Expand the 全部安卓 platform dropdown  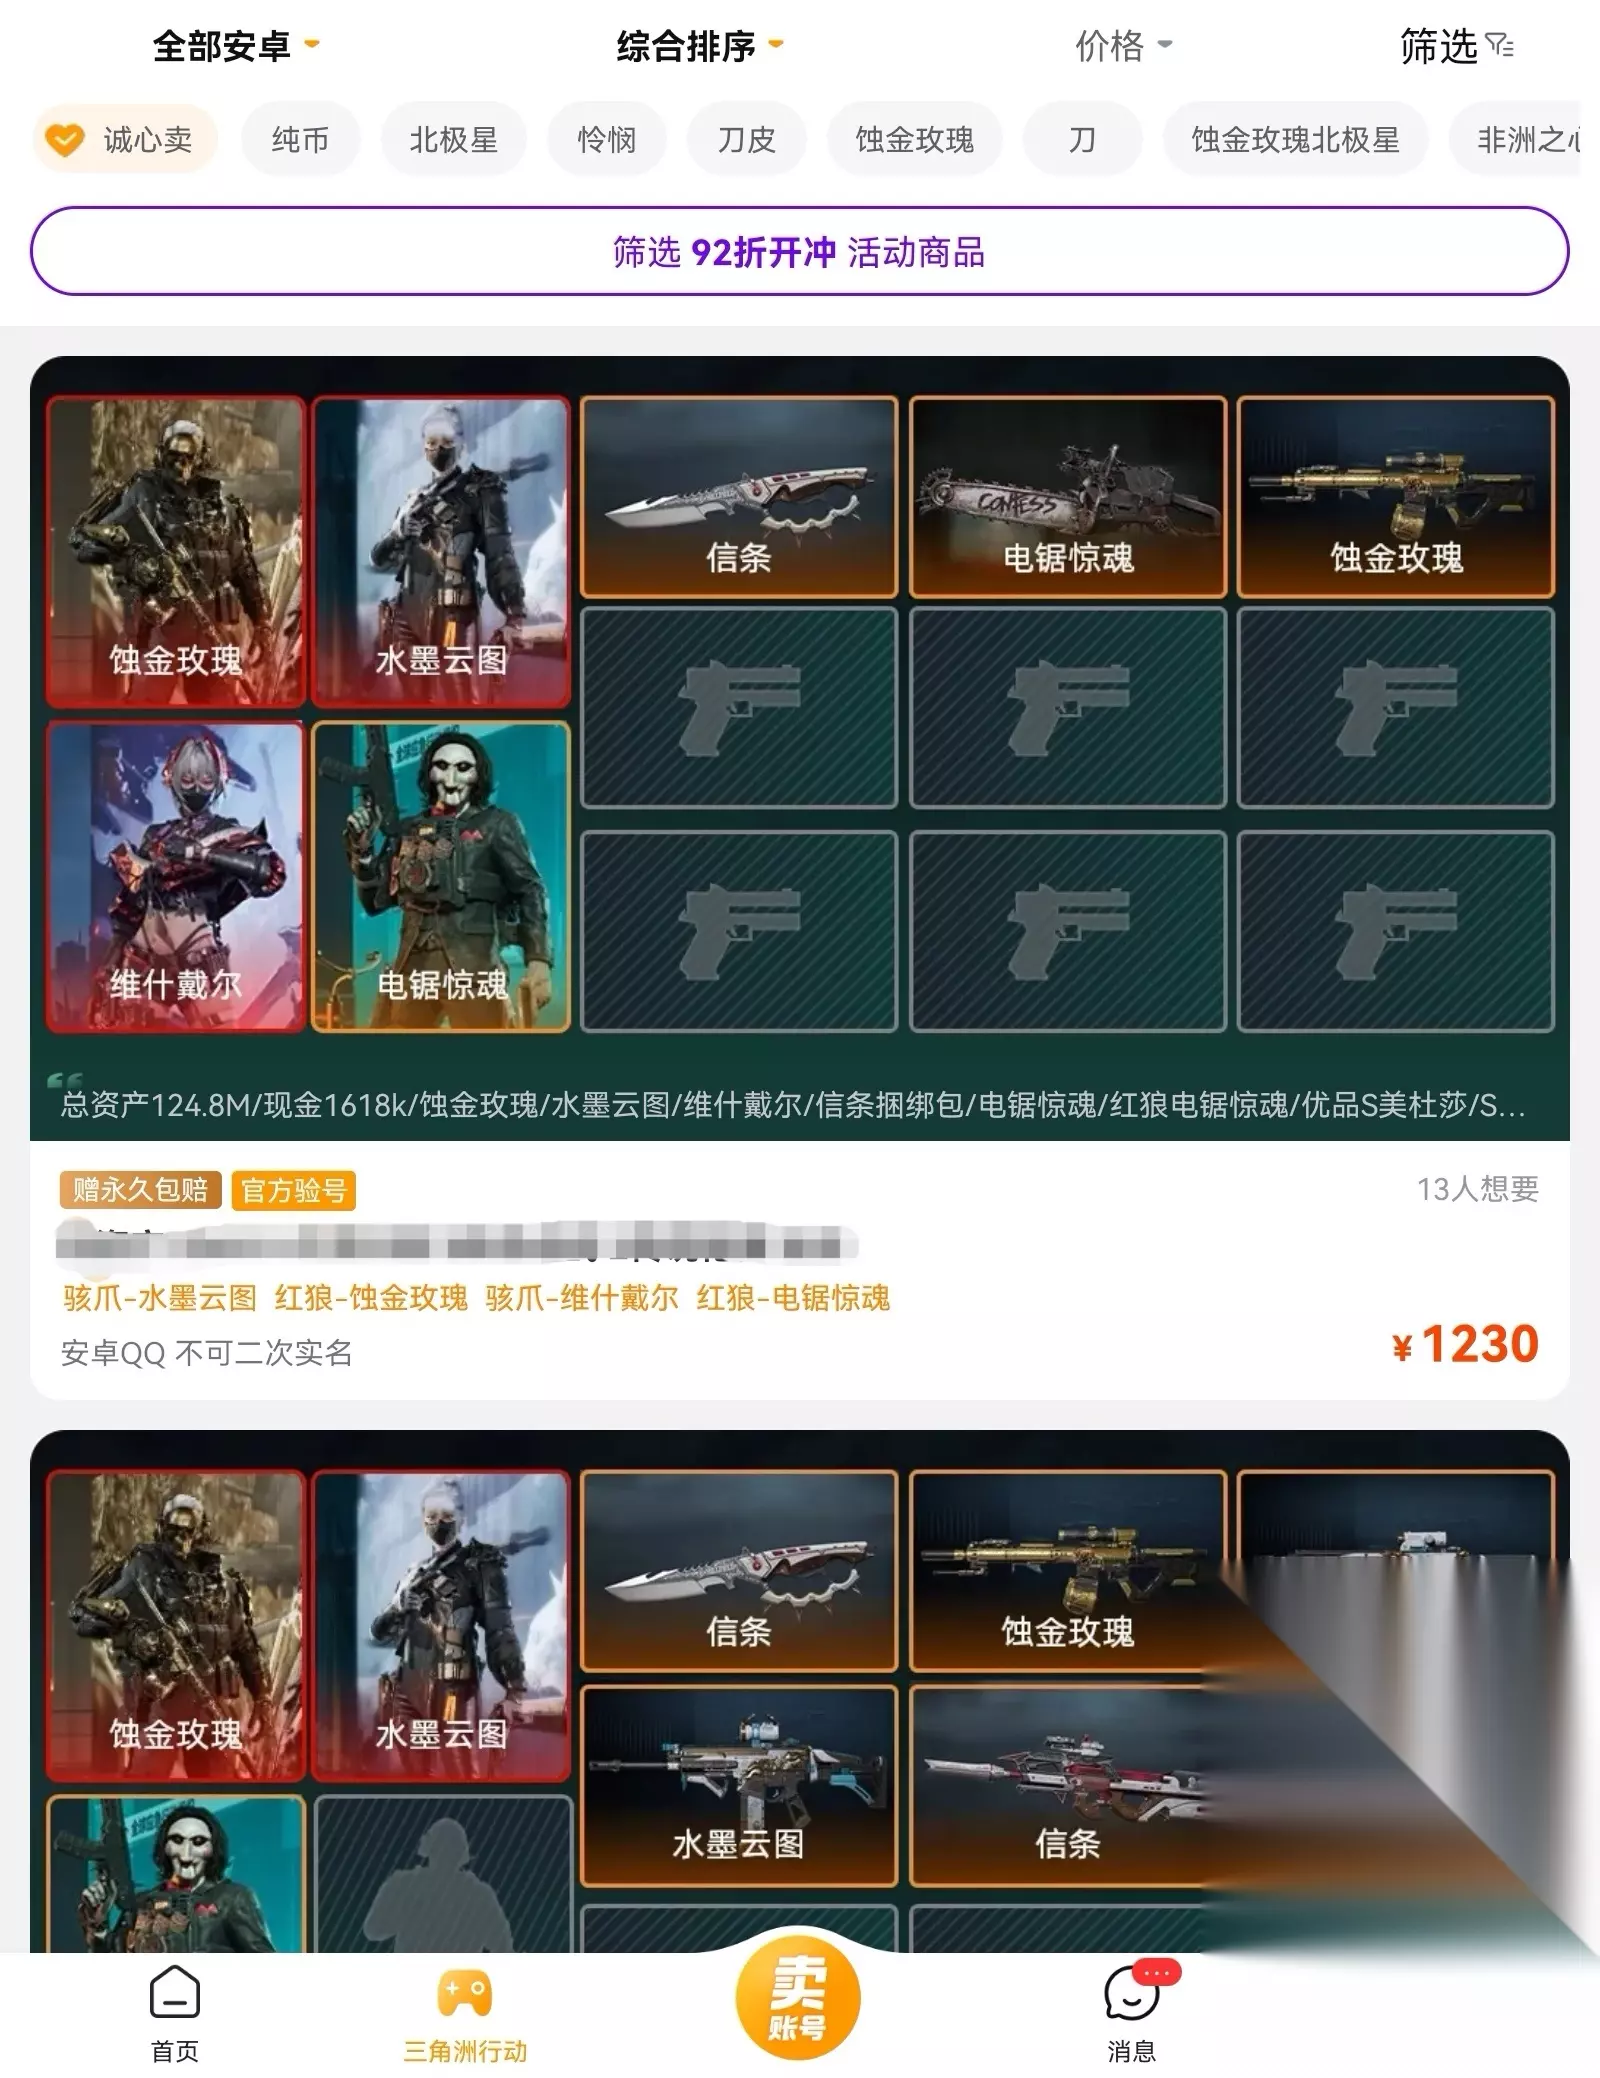click(236, 46)
